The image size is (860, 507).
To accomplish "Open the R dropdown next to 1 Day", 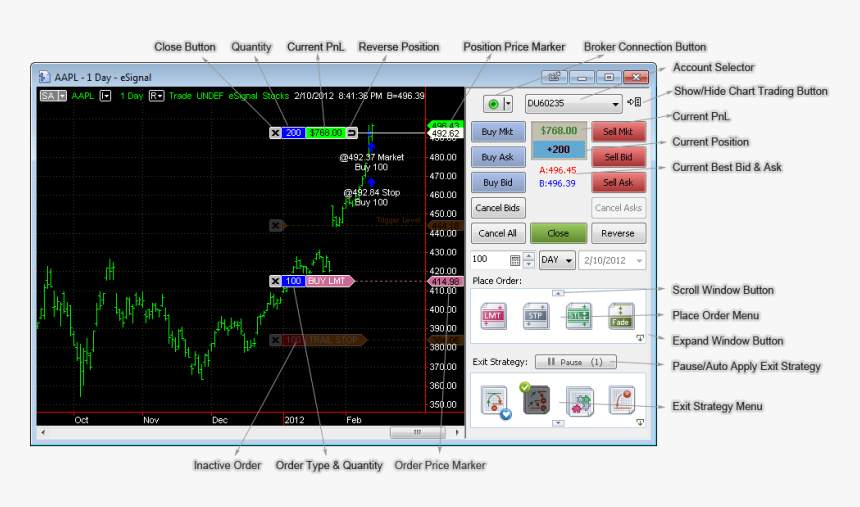I will point(156,96).
